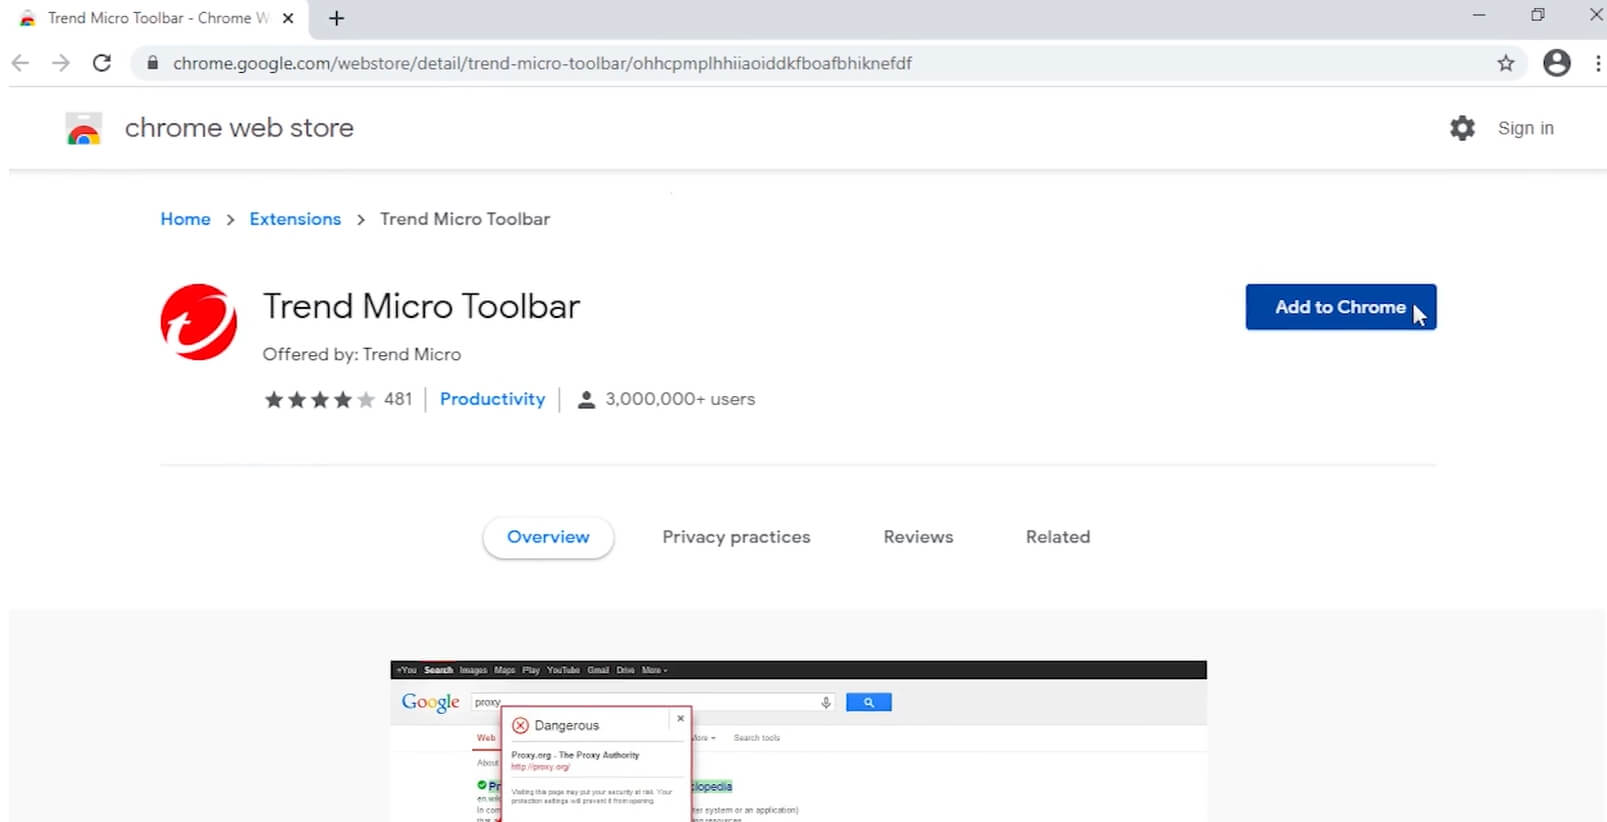
Task: Switch to the Privacy practices tab
Action: [x=736, y=537]
